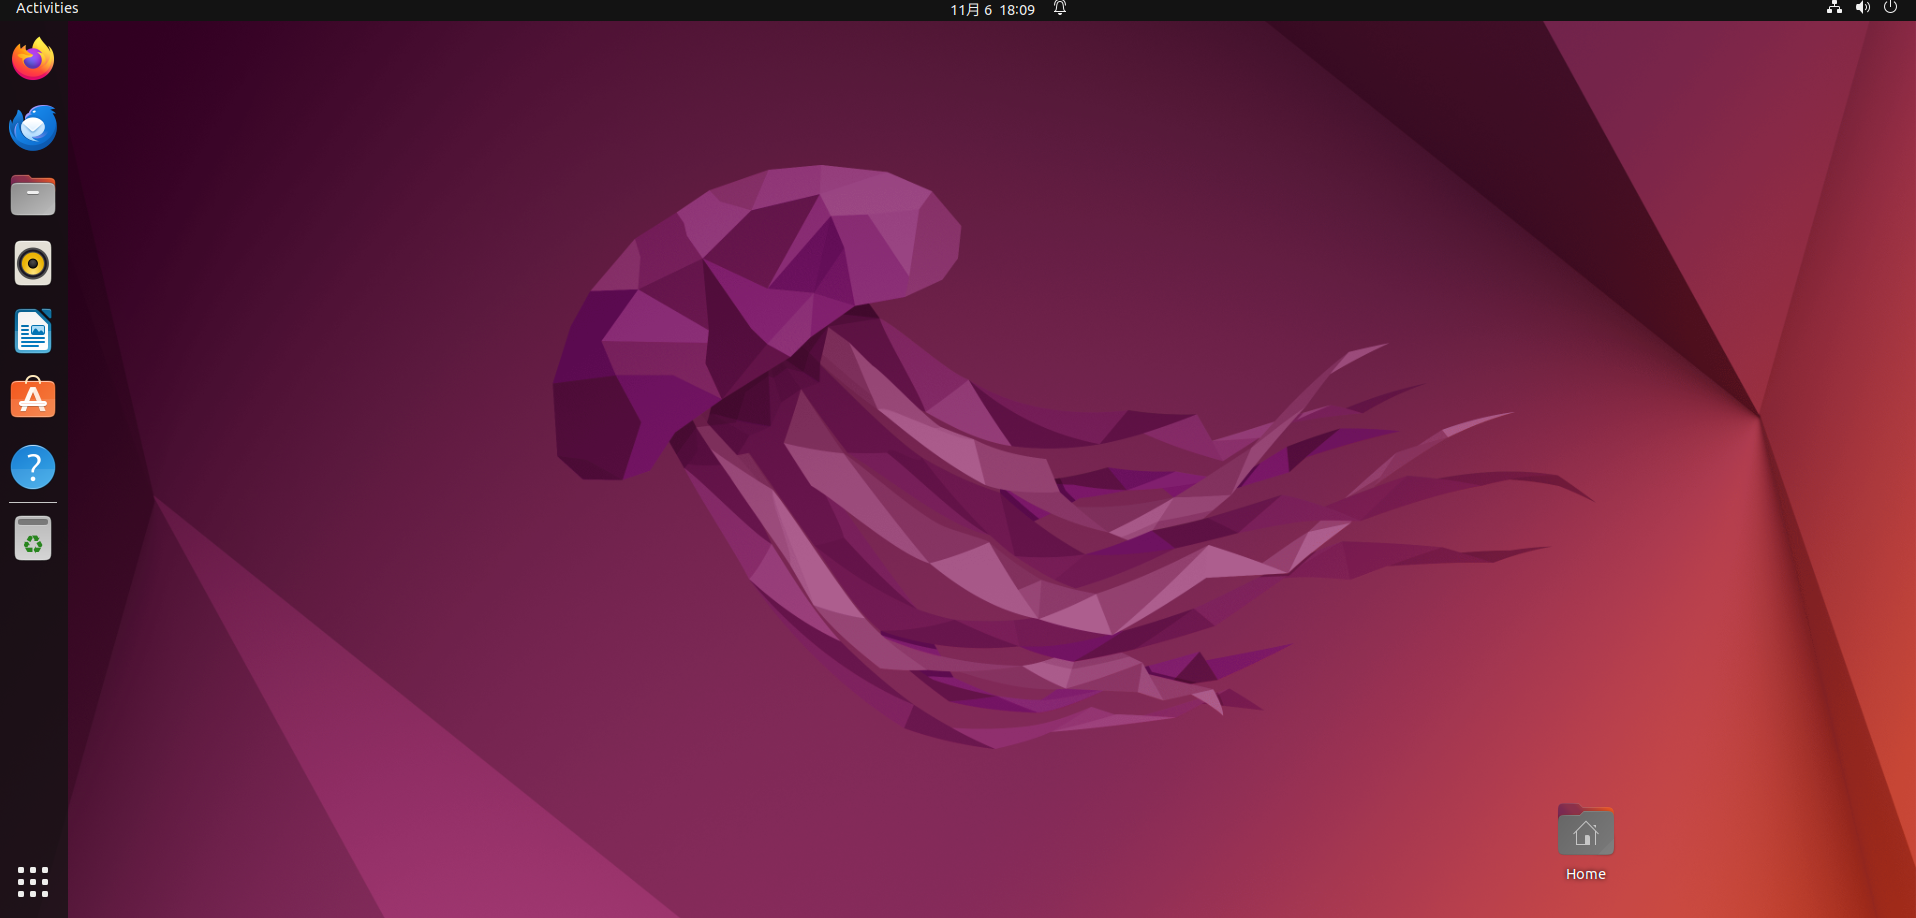Open LibreOffice Writer from the dock
This screenshot has height=918, width=1916.
click(33, 331)
